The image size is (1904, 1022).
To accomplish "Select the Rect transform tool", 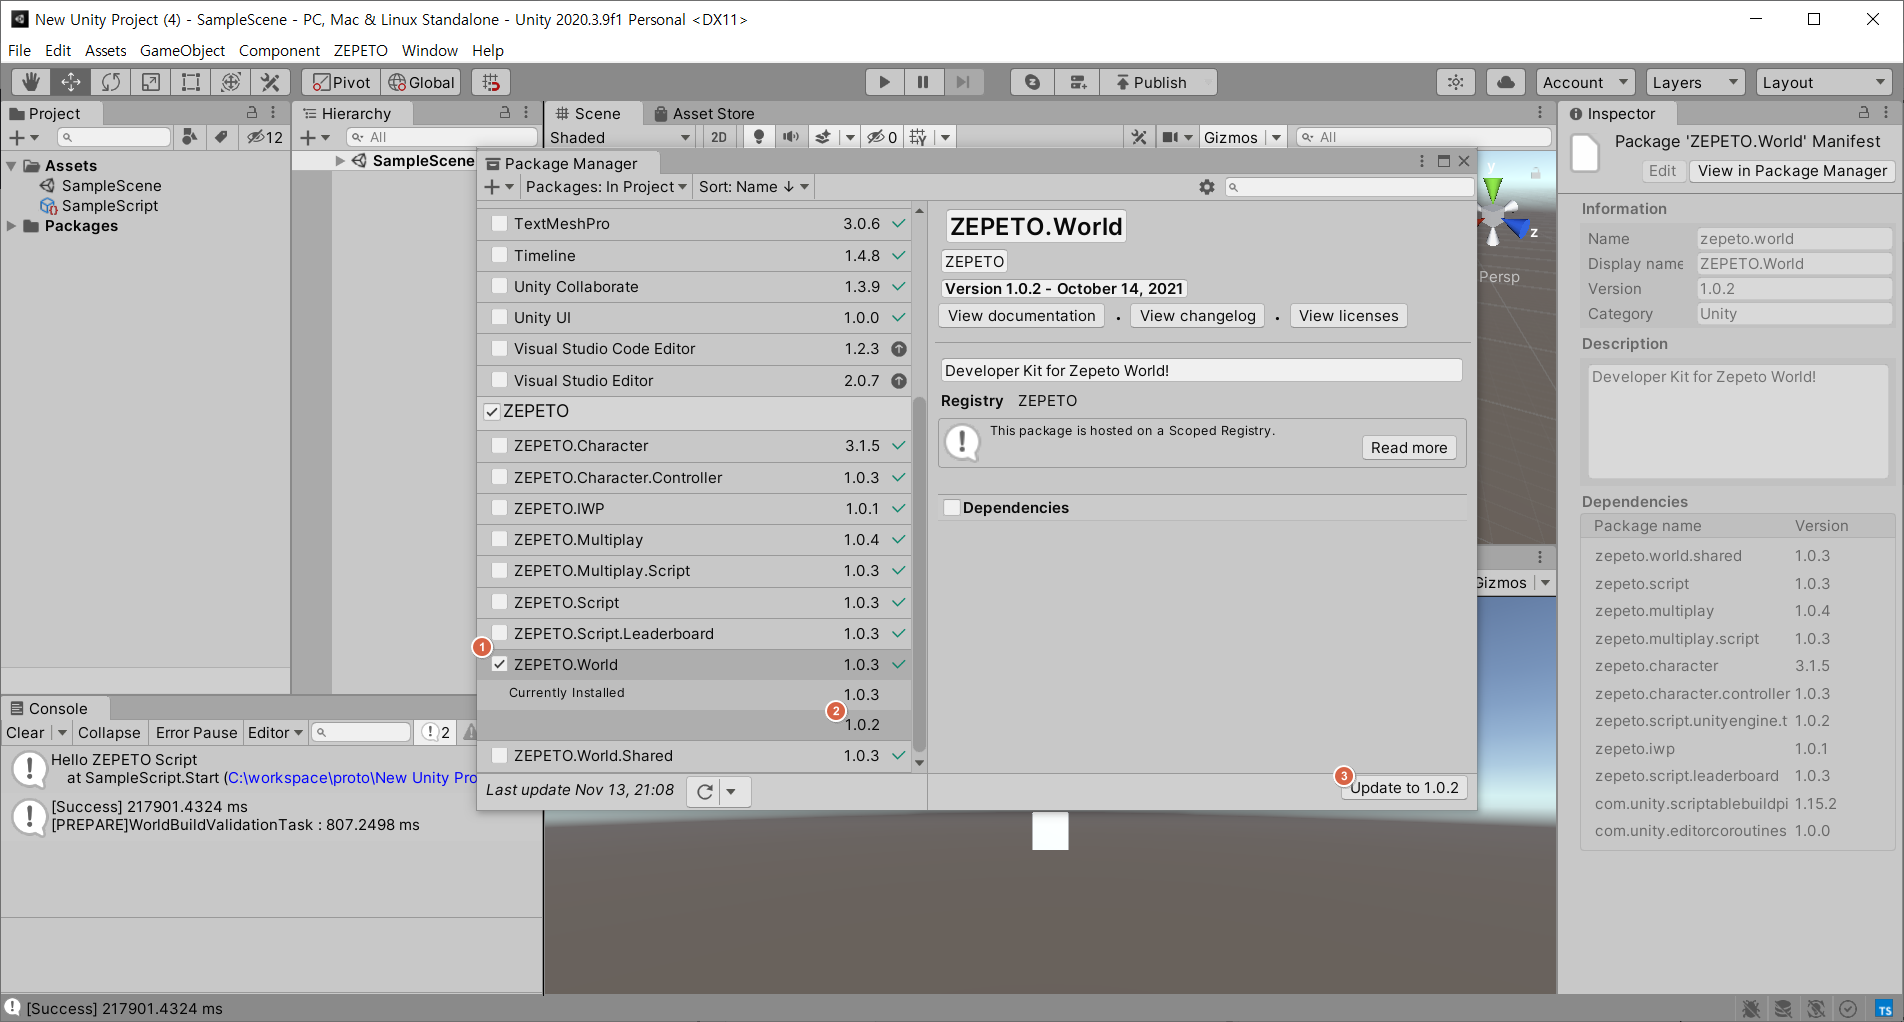I will click(191, 82).
